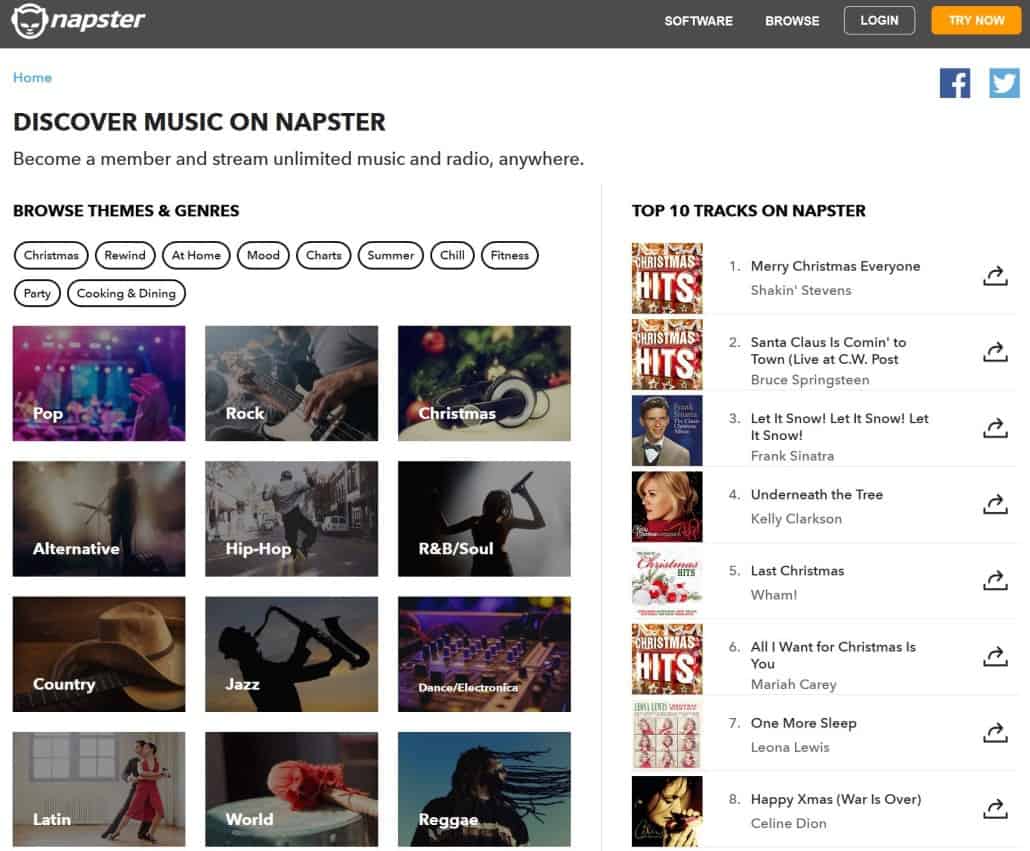Open the Software menu item
The image size is (1030, 851).
pyautogui.click(x=698, y=21)
